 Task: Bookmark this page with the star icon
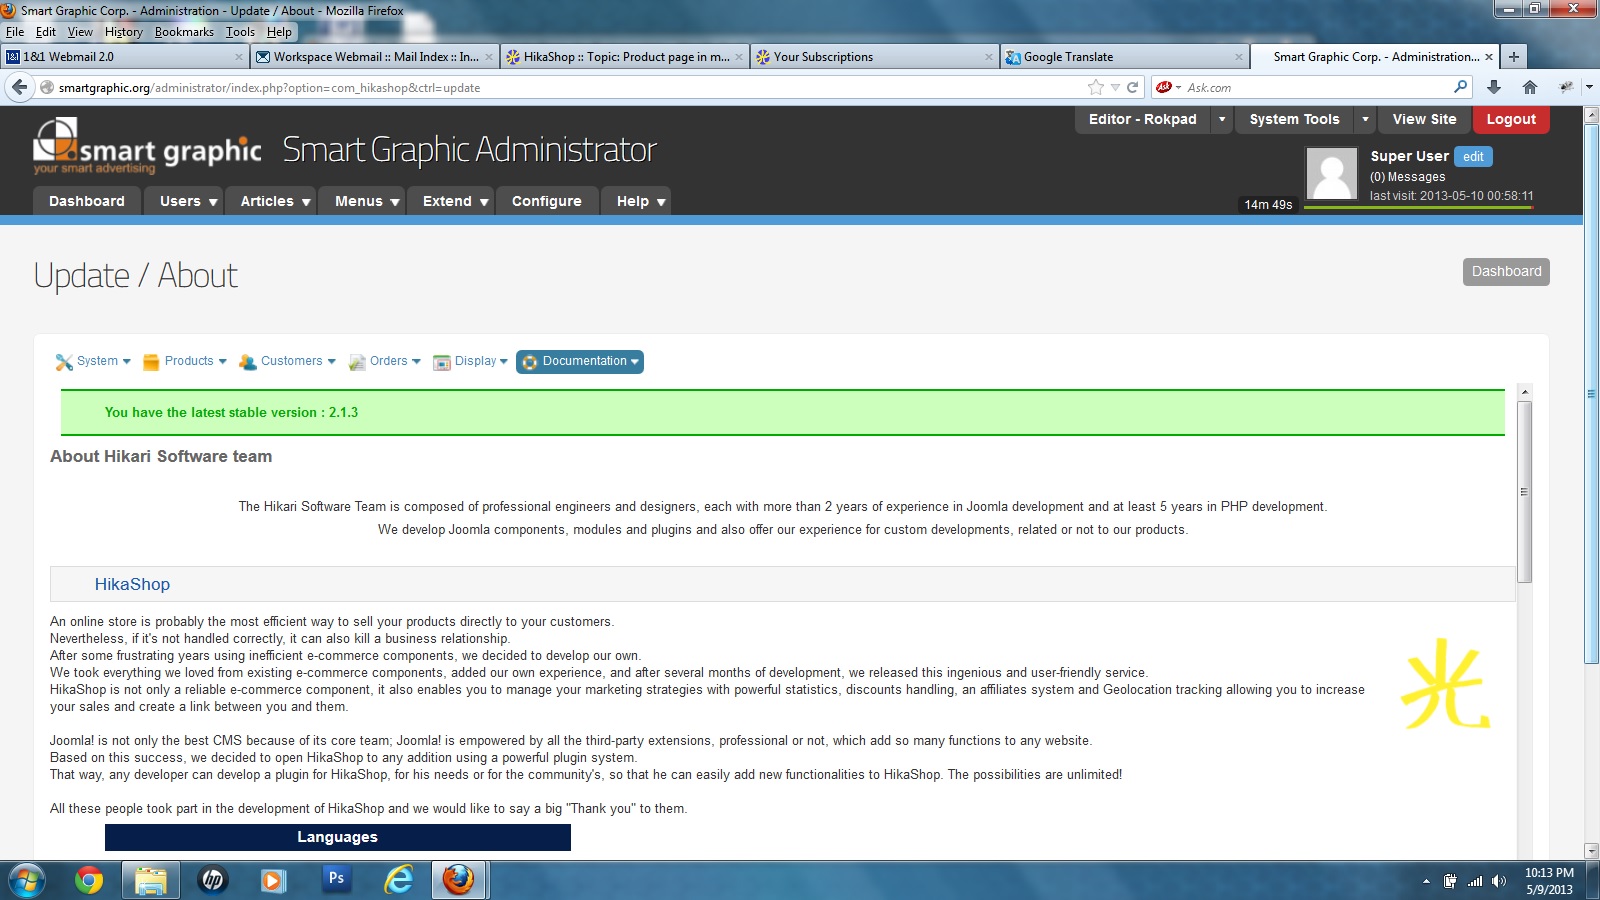pos(1096,87)
